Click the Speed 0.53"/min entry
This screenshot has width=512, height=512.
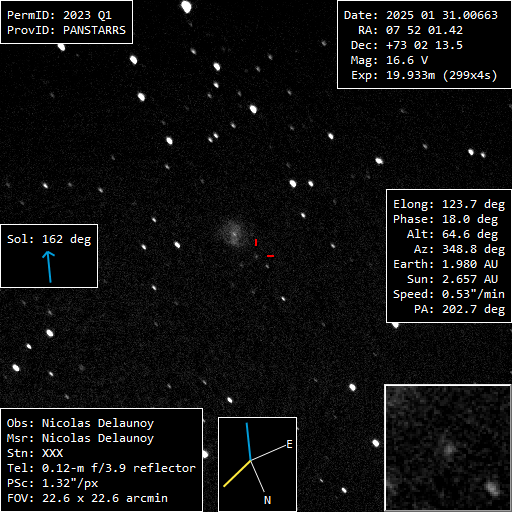click(449, 294)
